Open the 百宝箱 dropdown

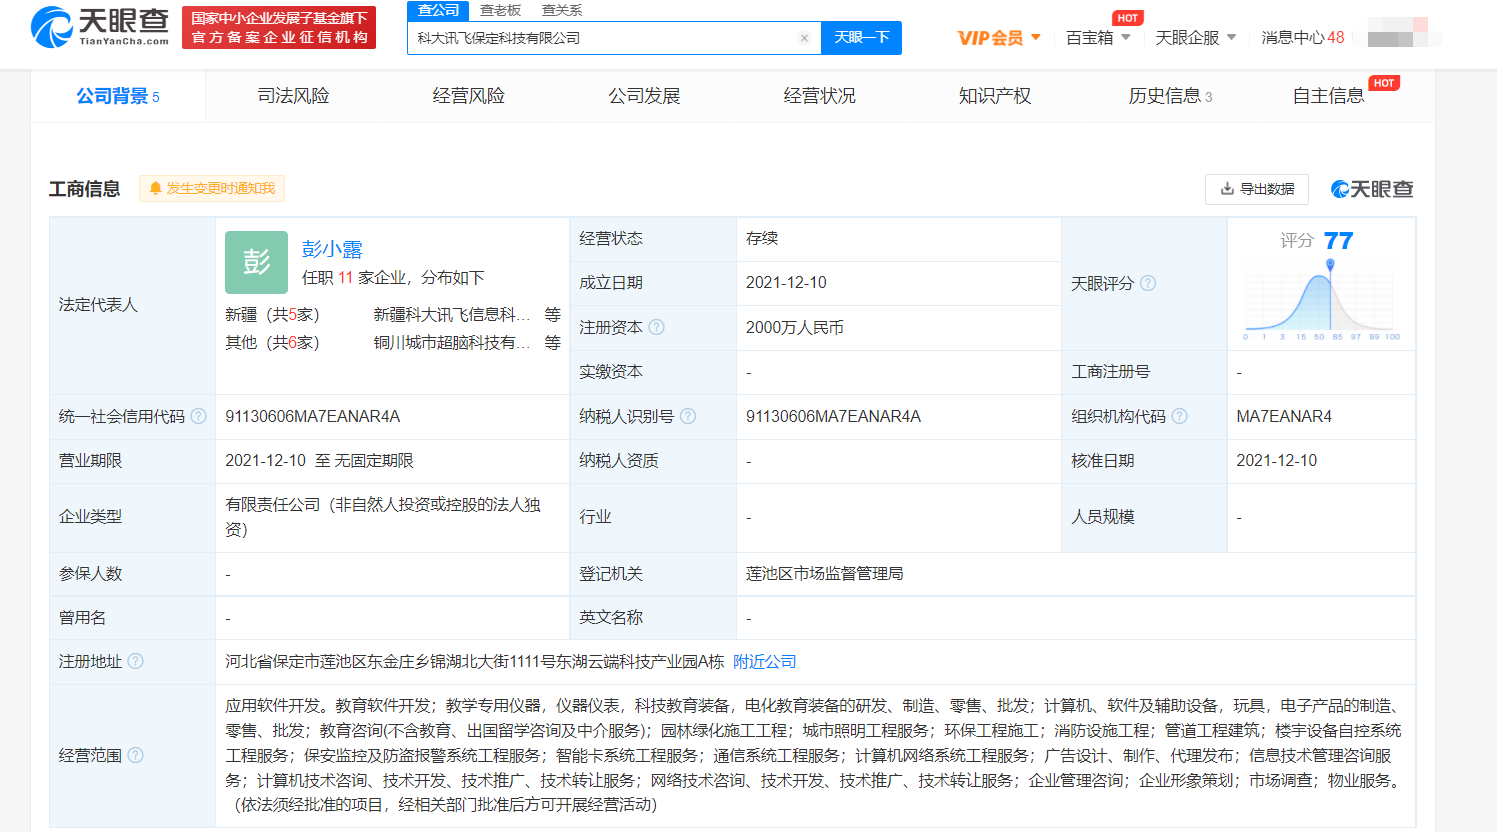(1098, 38)
